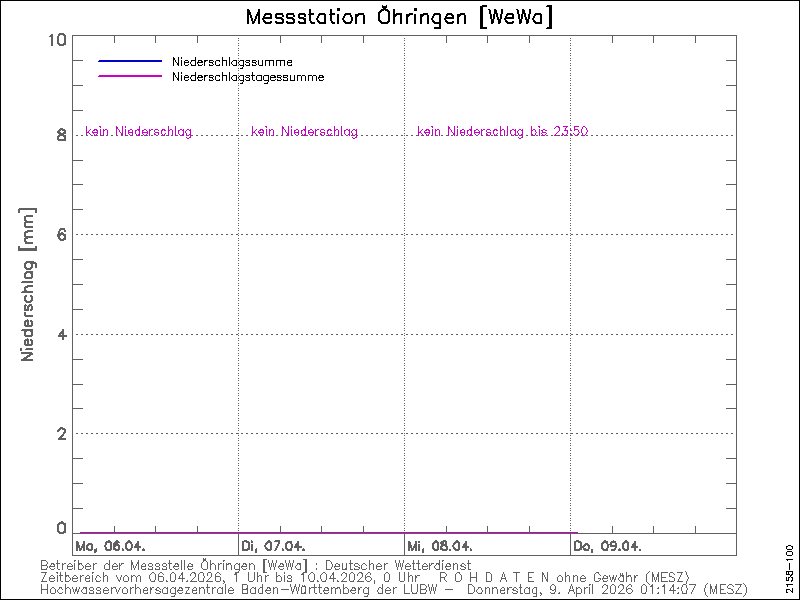Click the 'kein Niederschlag bis 23:50' annotation
The image size is (800, 600).
click(x=502, y=132)
